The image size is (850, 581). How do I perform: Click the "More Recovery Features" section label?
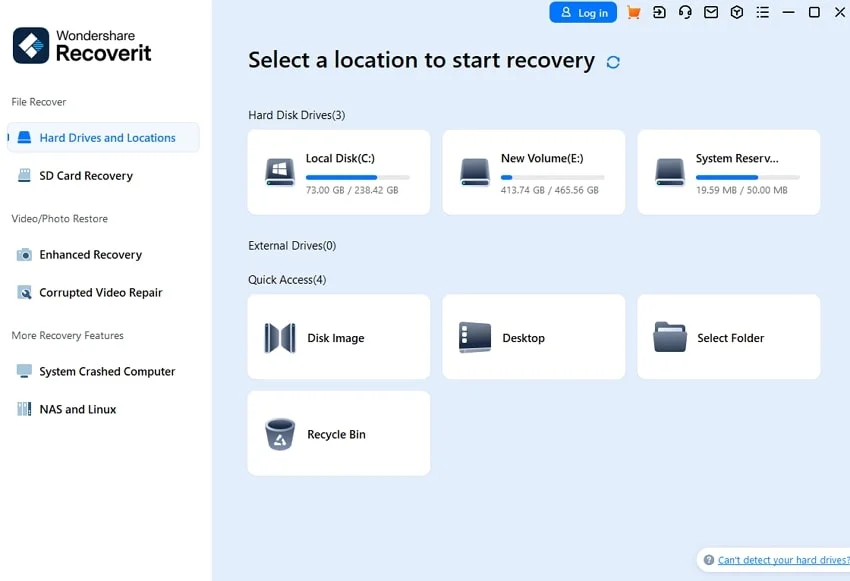click(x=68, y=335)
